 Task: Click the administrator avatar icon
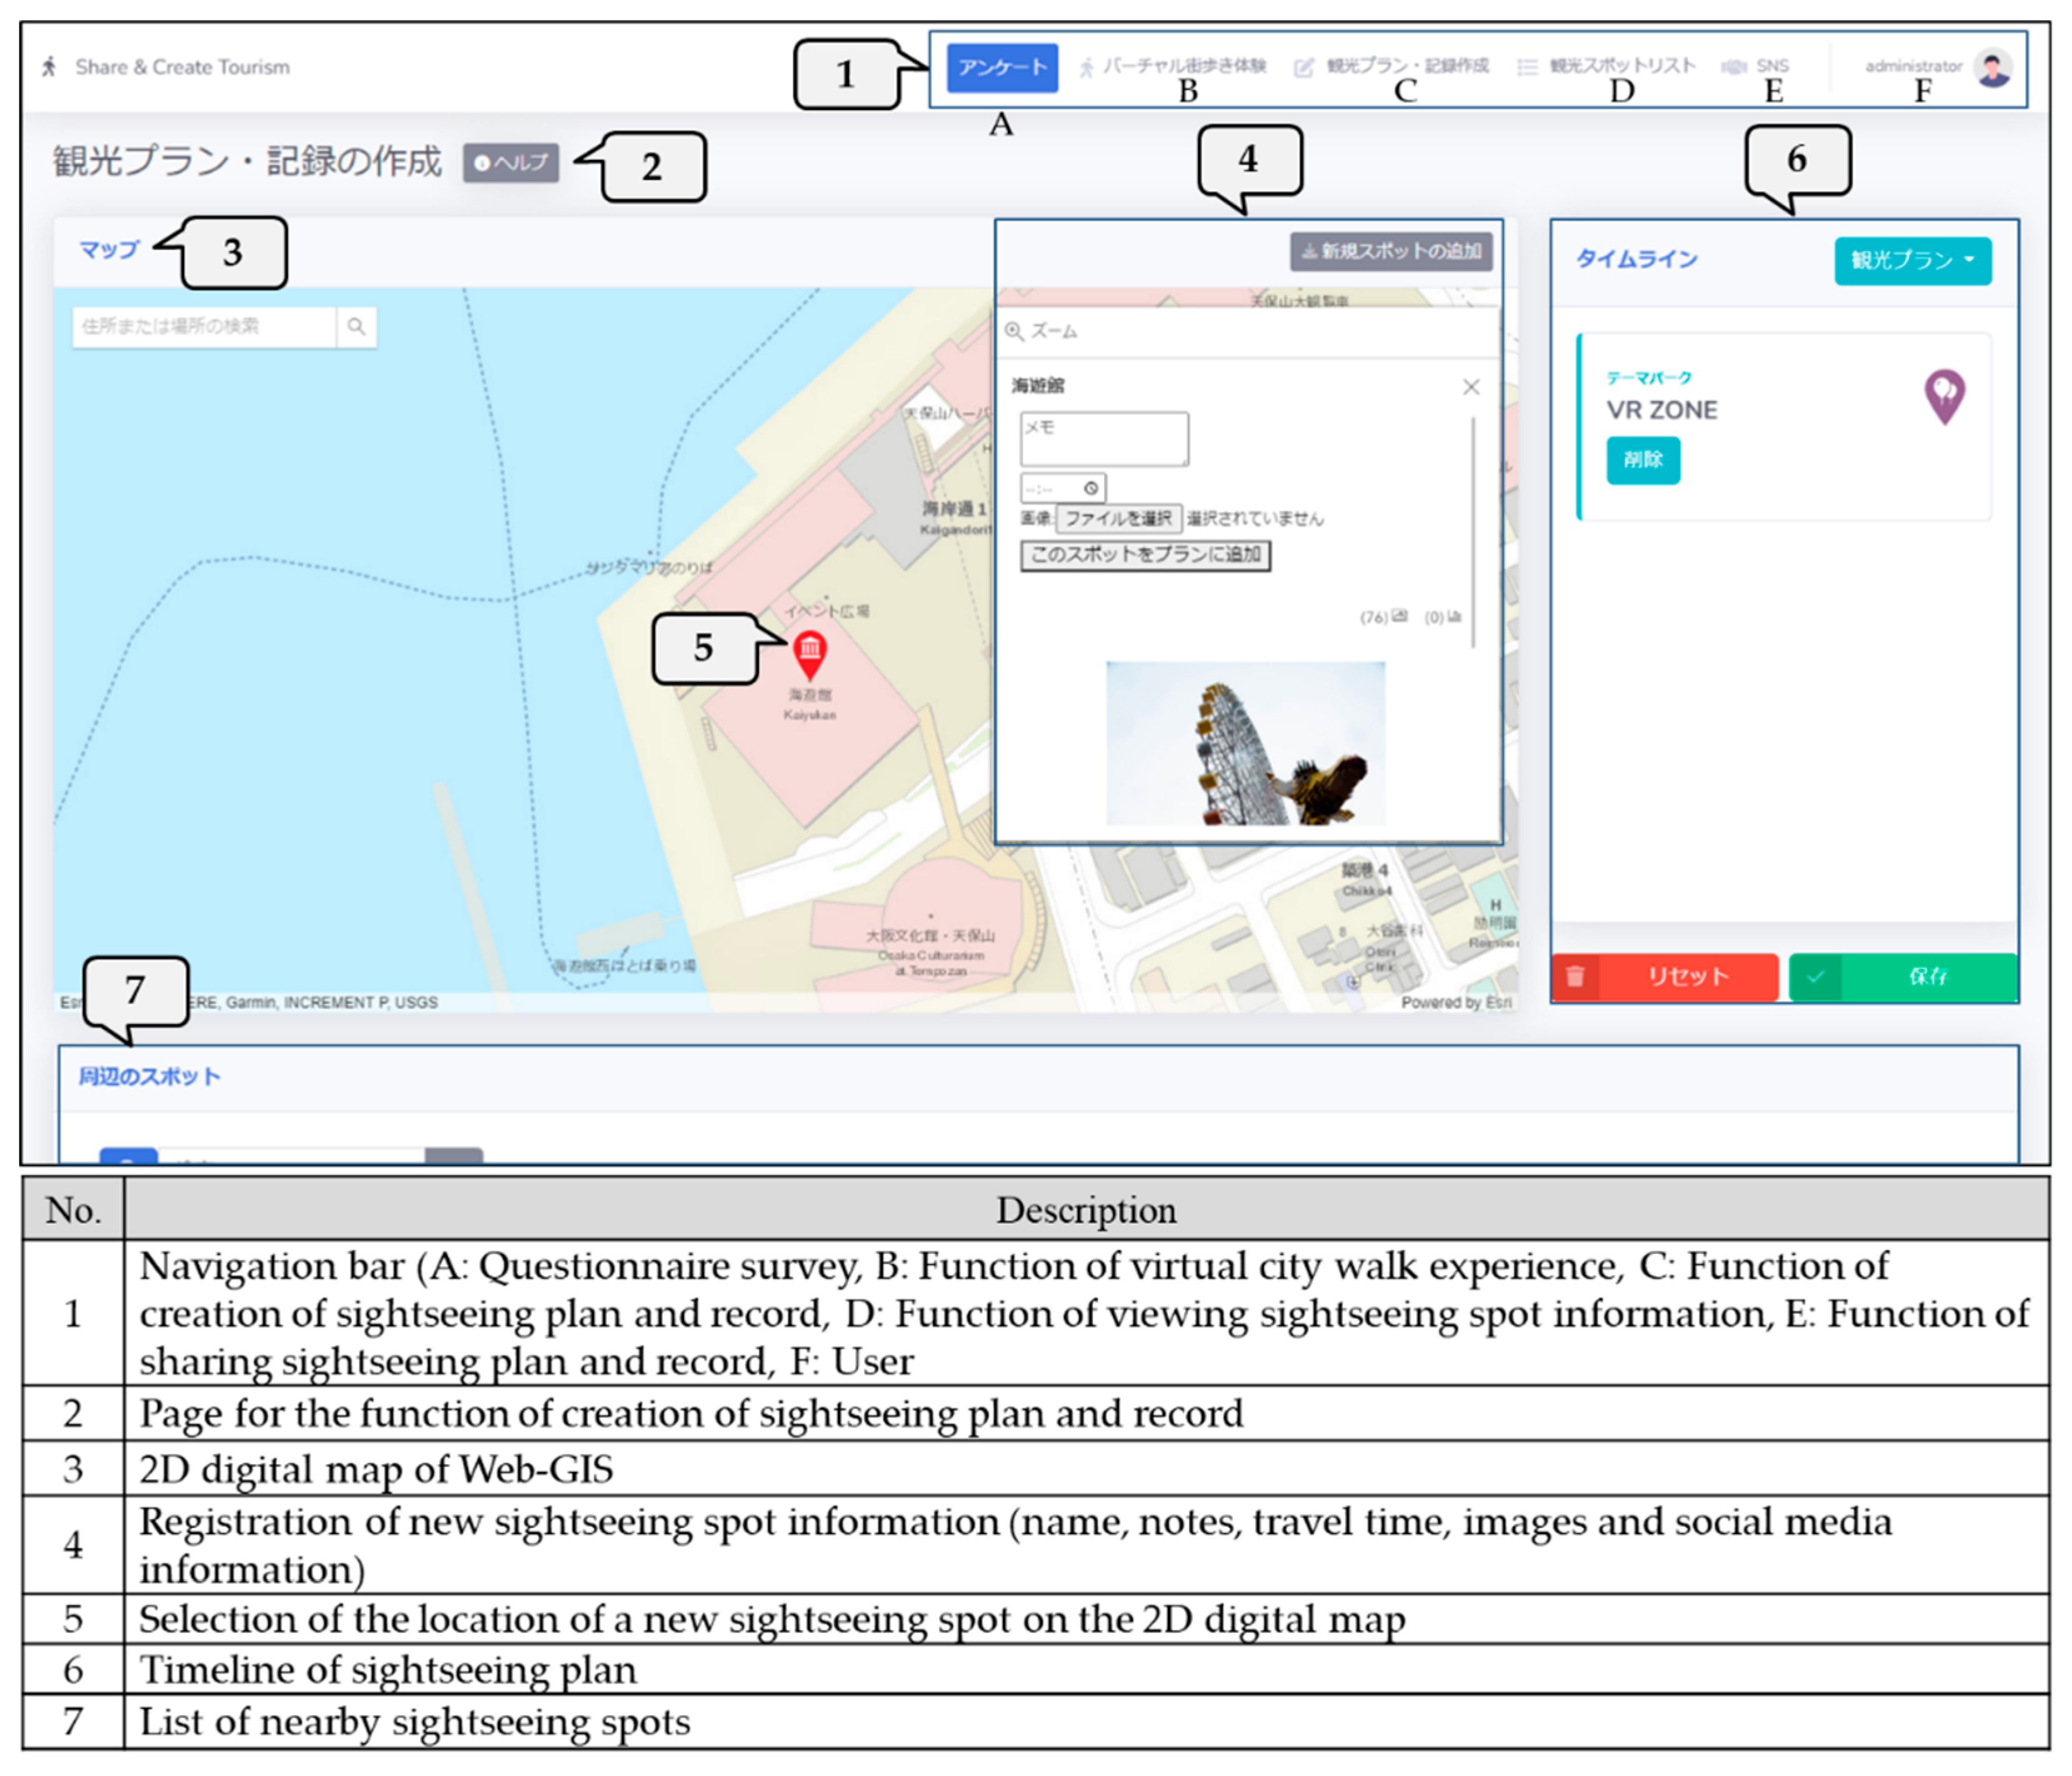(x=1993, y=67)
